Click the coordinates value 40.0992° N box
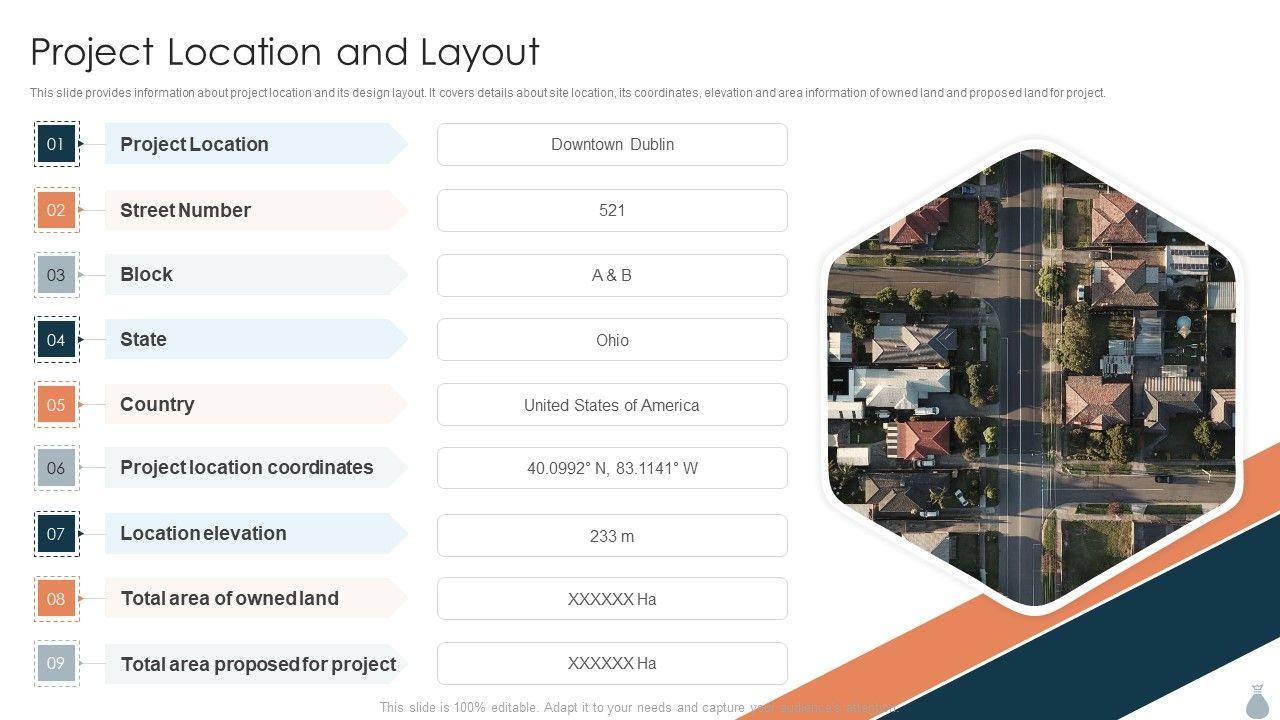Viewport: 1280px width, 720px height. tap(612, 468)
